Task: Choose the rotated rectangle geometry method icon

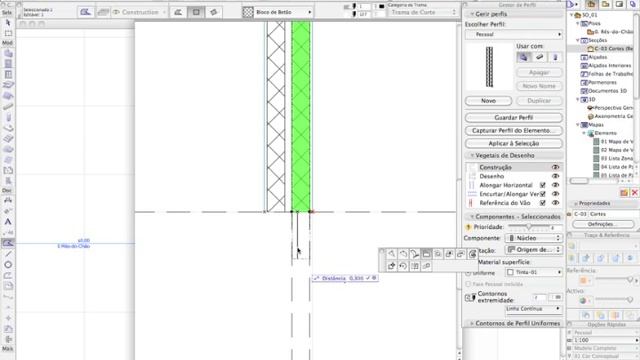Action: [213, 12]
